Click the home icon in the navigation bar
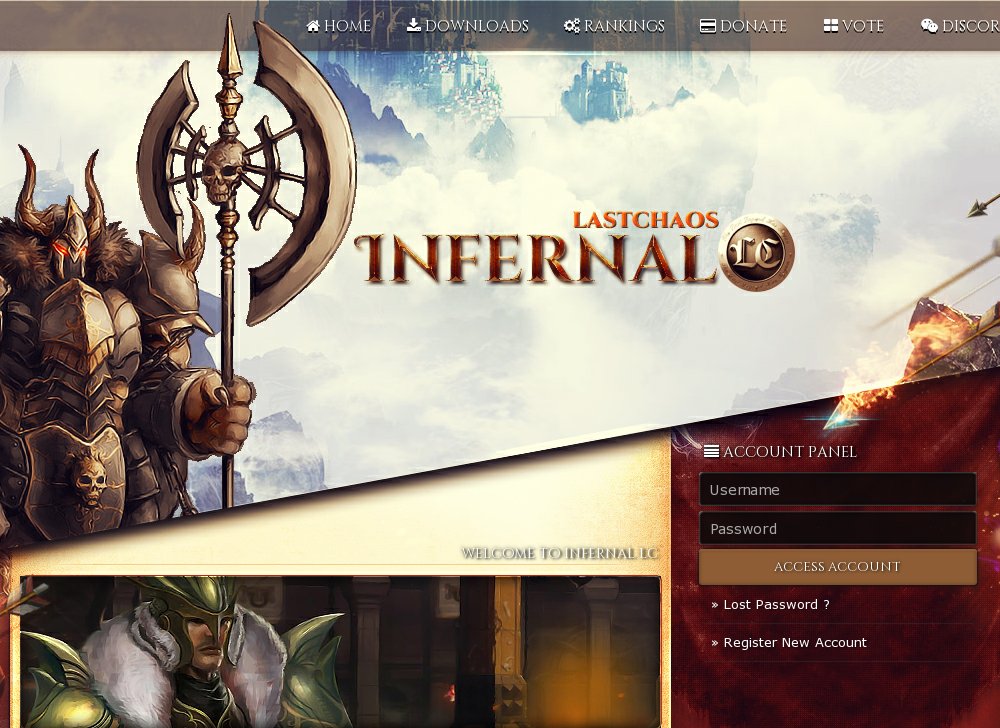1000x728 pixels. 314,26
